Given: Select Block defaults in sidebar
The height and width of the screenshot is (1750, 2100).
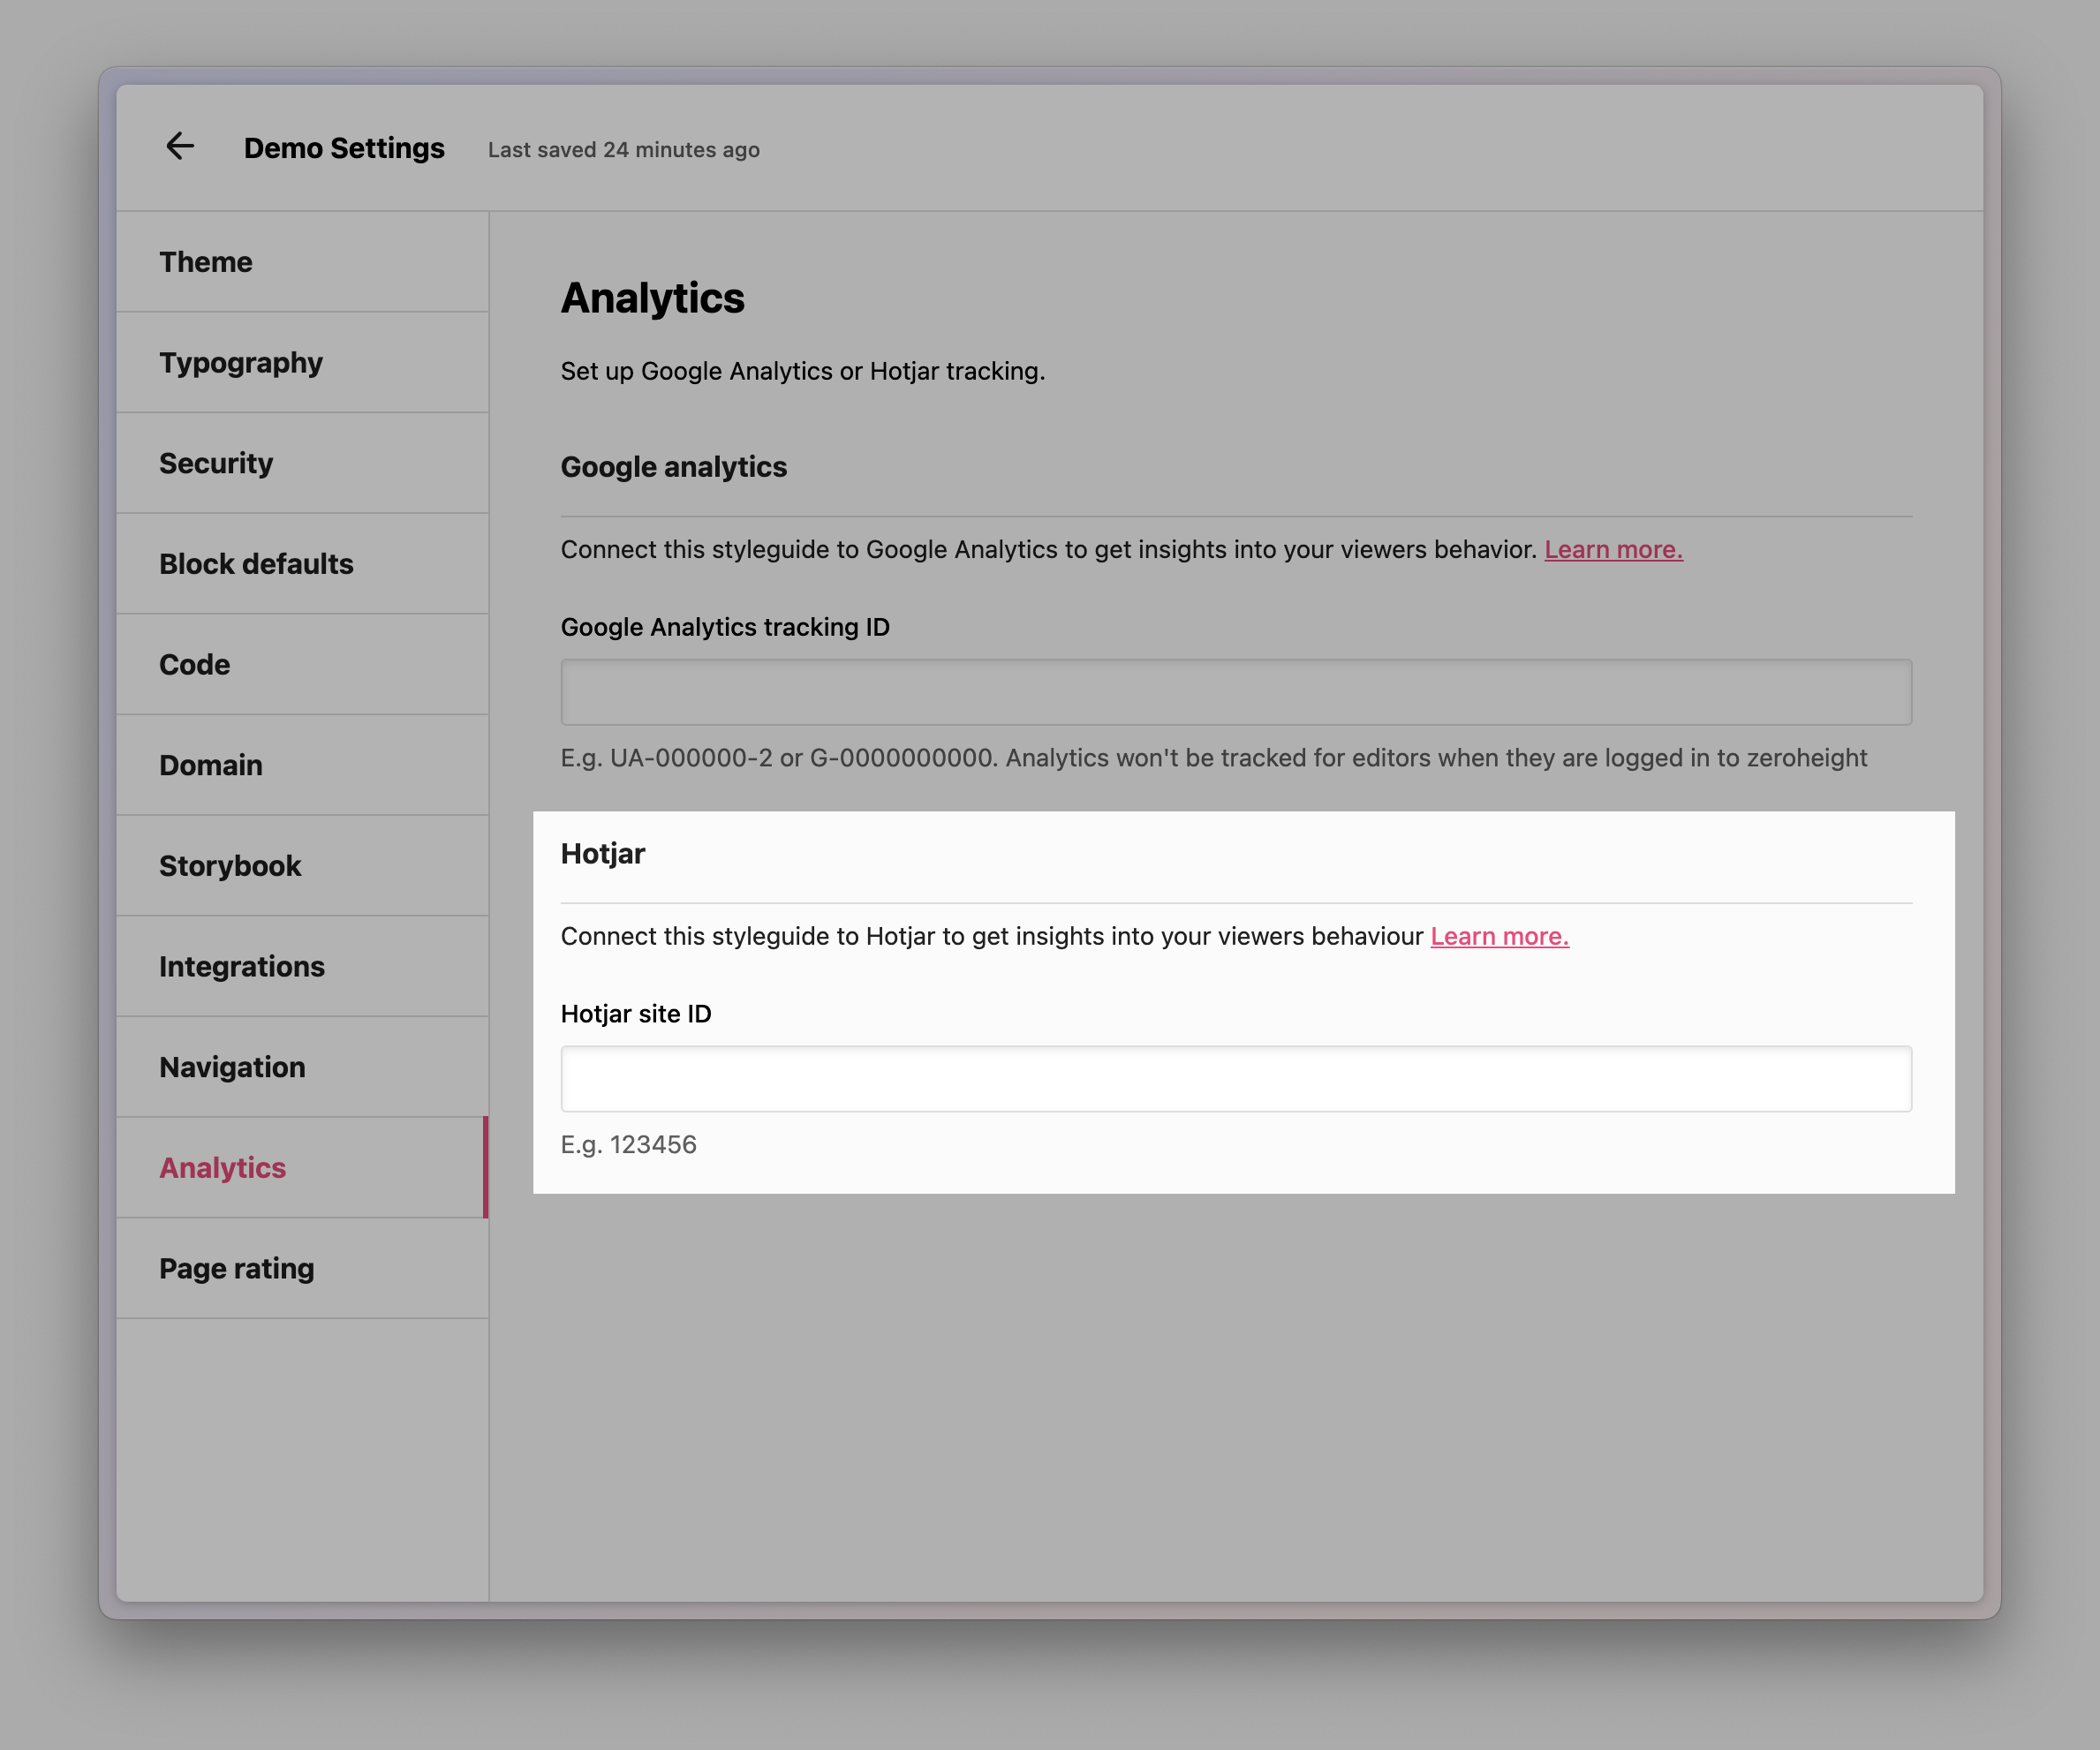Looking at the screenshot, I should click(302, 564).
